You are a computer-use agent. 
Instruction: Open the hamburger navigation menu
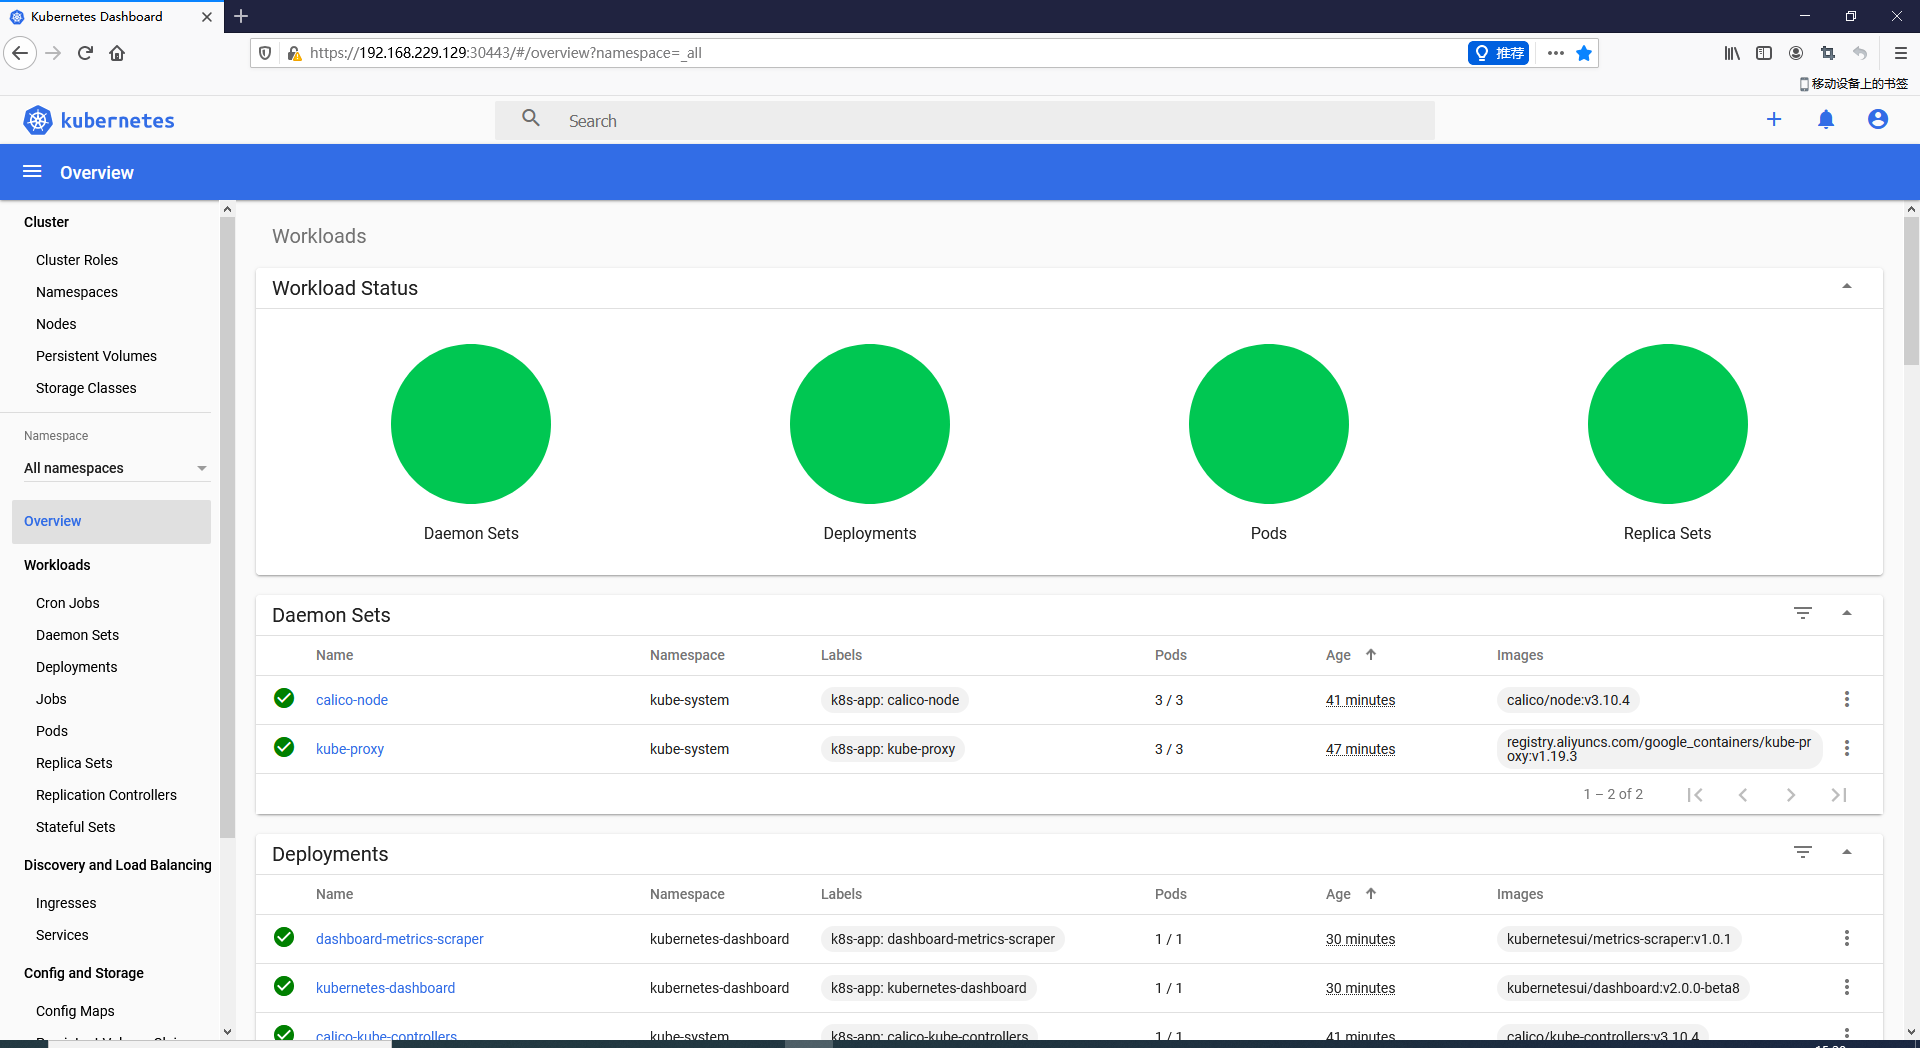tap(32, 172)
